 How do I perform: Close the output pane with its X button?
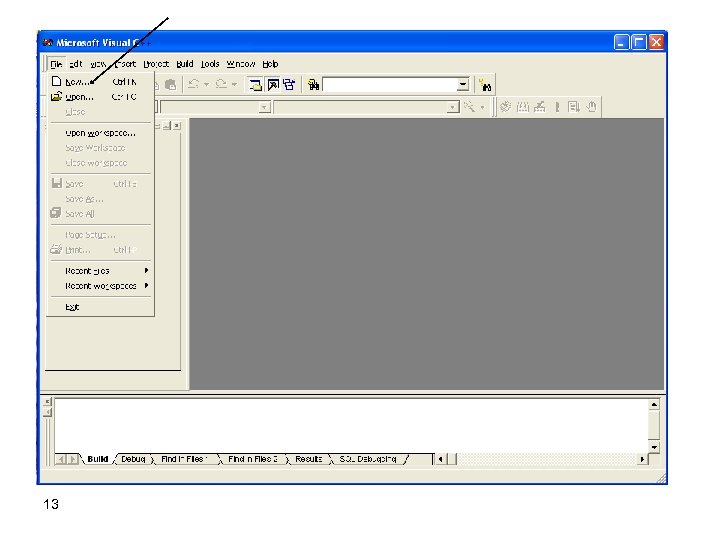[x=47, y=402]
